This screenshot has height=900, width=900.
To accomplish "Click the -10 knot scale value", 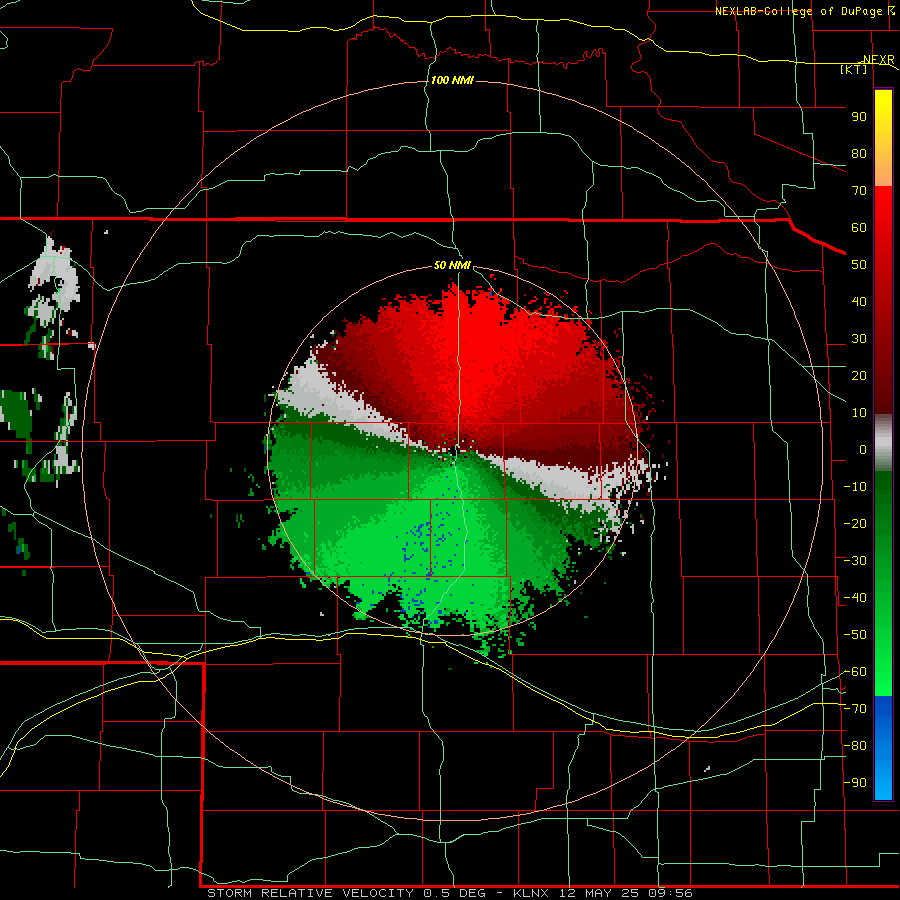I will 855,487.
